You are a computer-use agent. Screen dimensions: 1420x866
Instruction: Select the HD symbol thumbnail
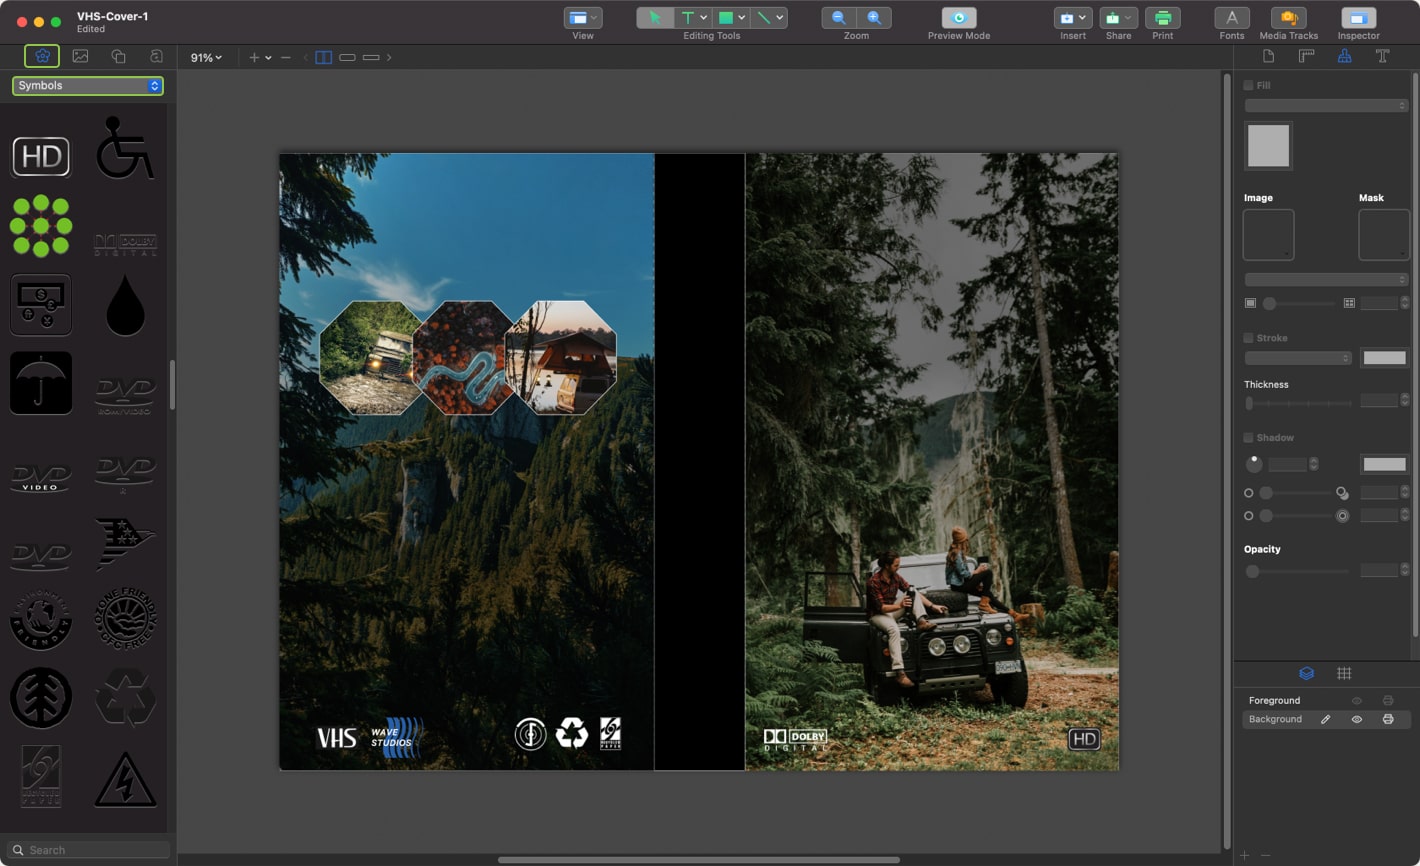click(41, 156)
